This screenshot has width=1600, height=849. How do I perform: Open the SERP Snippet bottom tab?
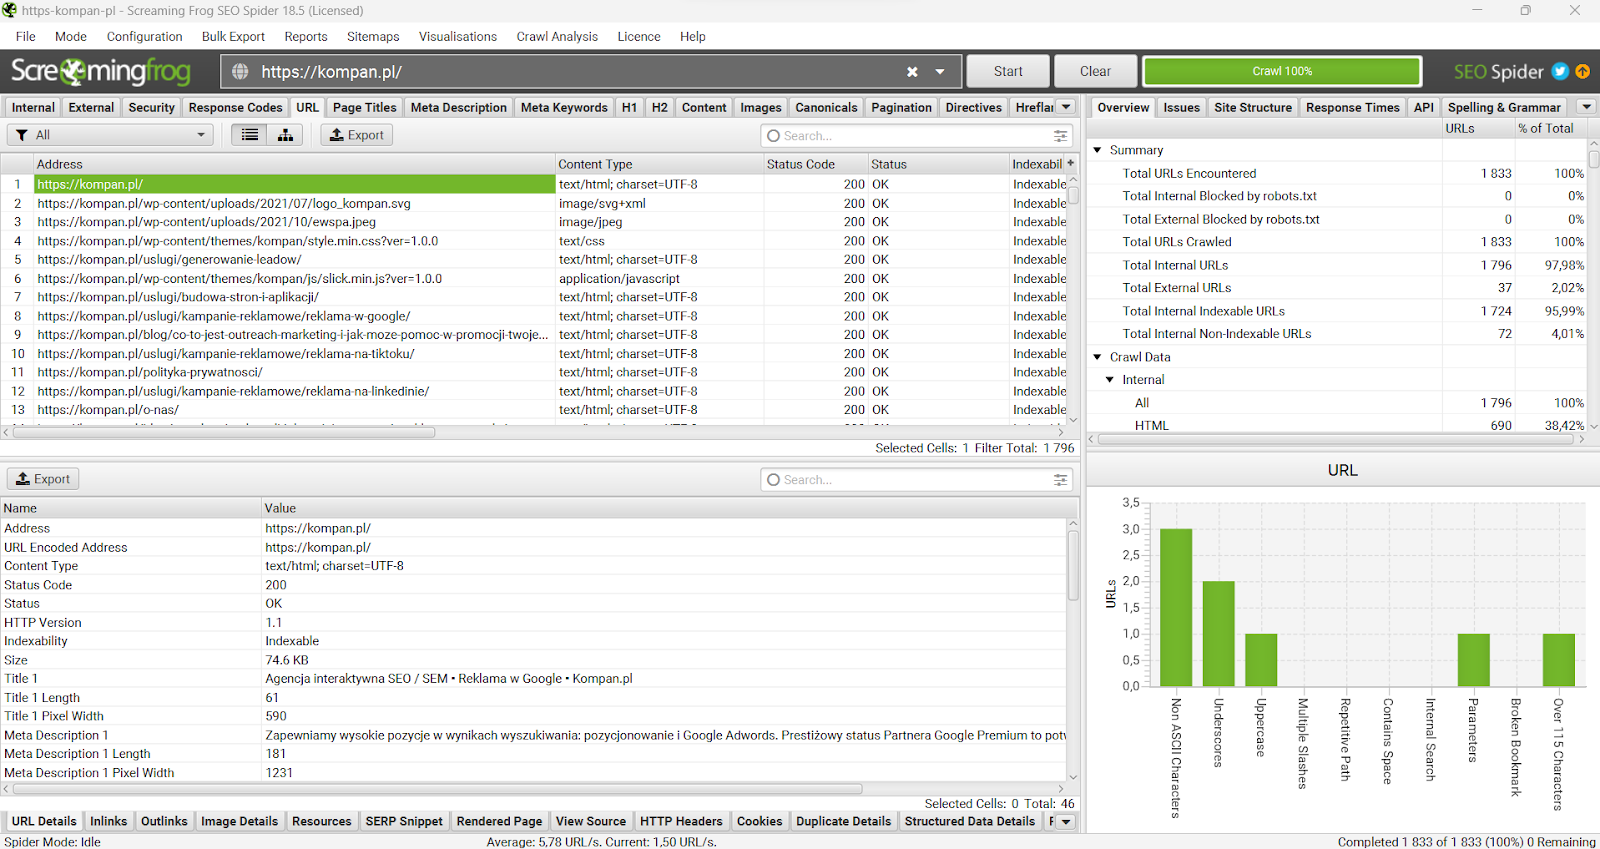pyautogui.click(x=404, y=821)
